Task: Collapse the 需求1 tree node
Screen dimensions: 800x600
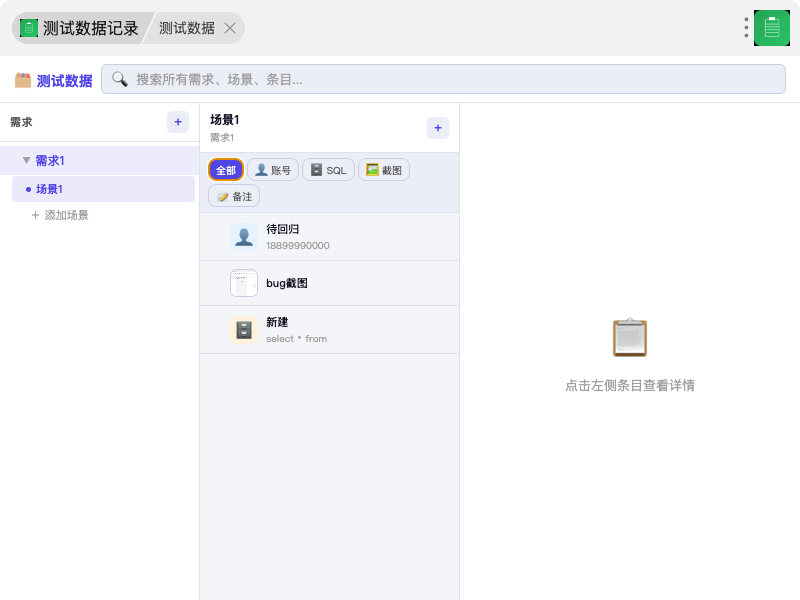Action: coord(26,160)
